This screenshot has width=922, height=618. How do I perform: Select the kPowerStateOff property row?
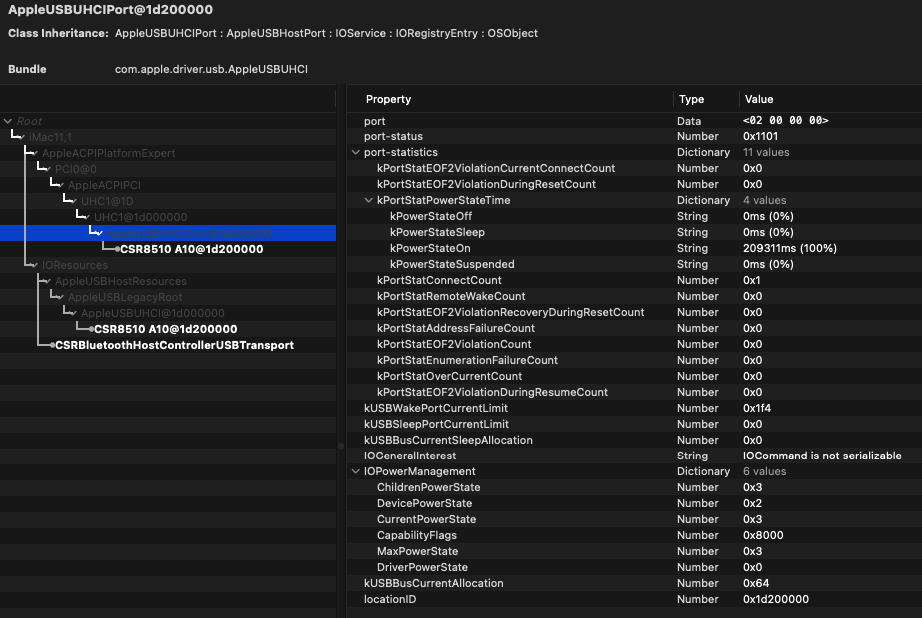click(634, 216)
